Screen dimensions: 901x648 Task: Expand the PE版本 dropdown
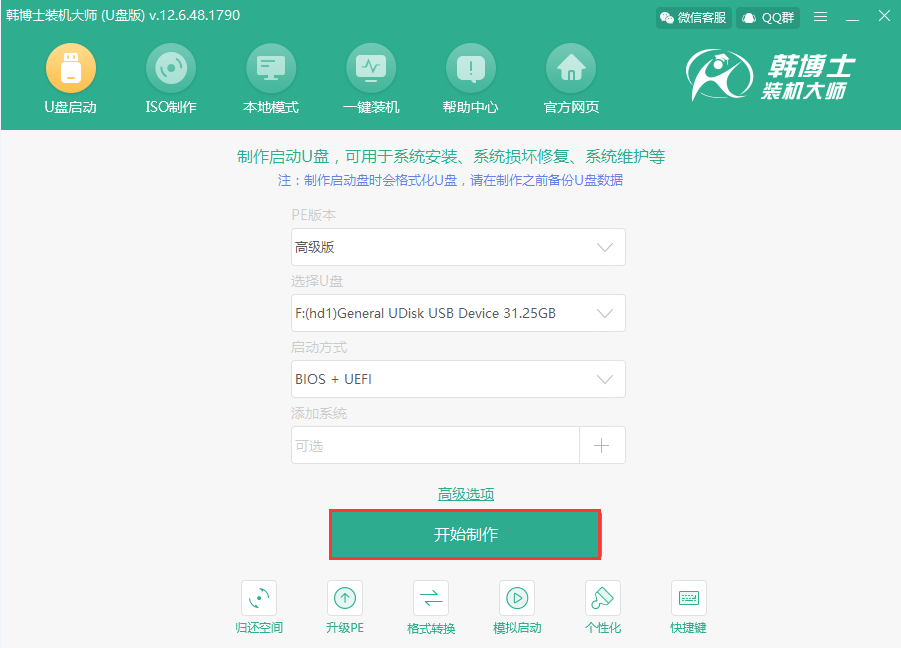[458, 247]
